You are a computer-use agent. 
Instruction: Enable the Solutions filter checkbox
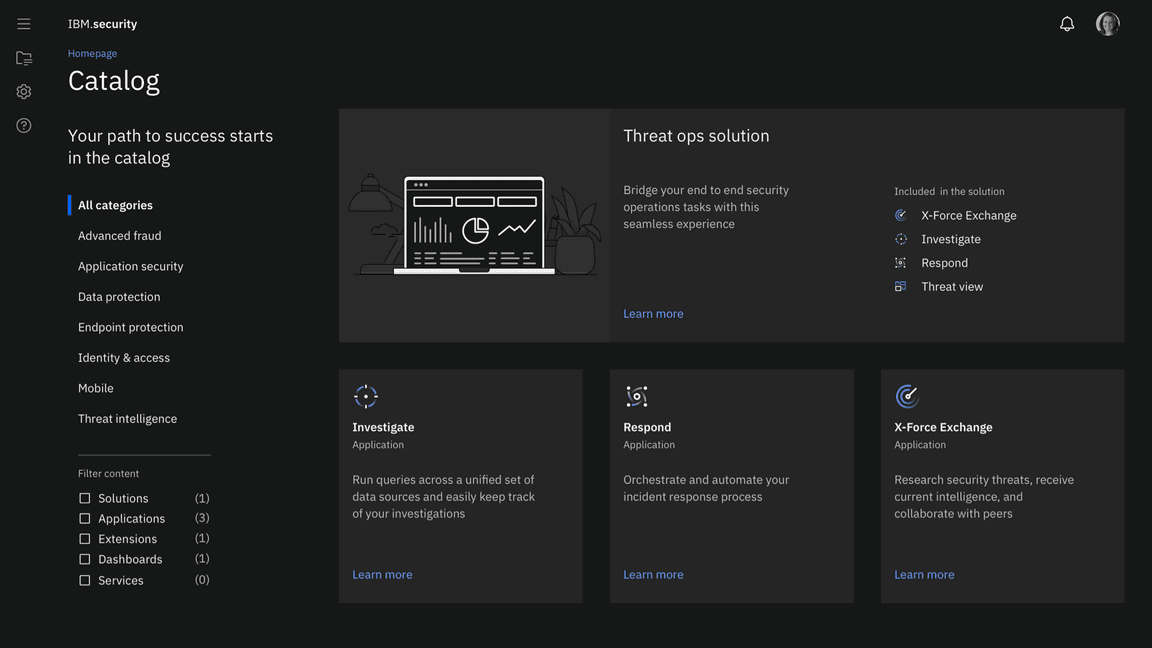pos(84,497)
